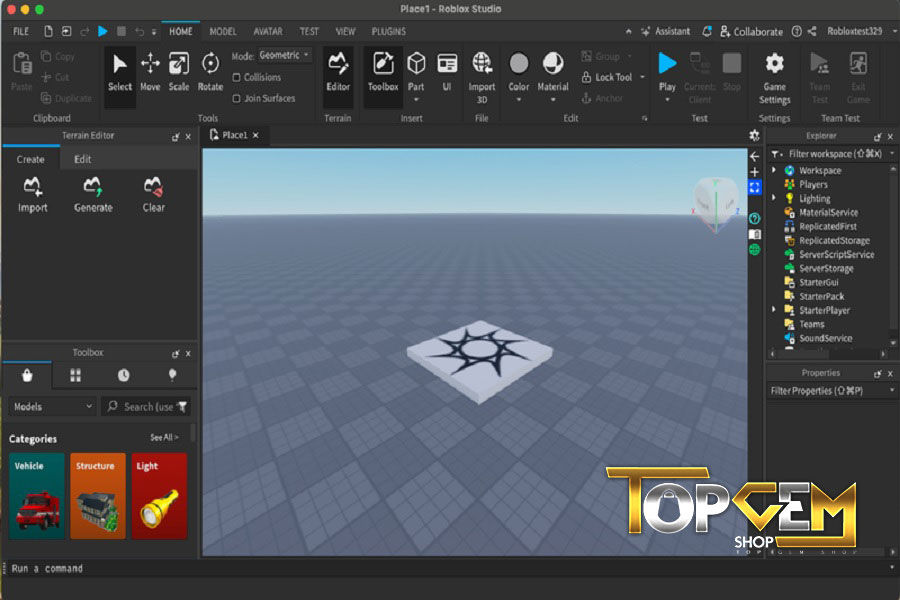Choose the Rotate tool
This screenshot has width=900, height=600.
click(210, 71)
